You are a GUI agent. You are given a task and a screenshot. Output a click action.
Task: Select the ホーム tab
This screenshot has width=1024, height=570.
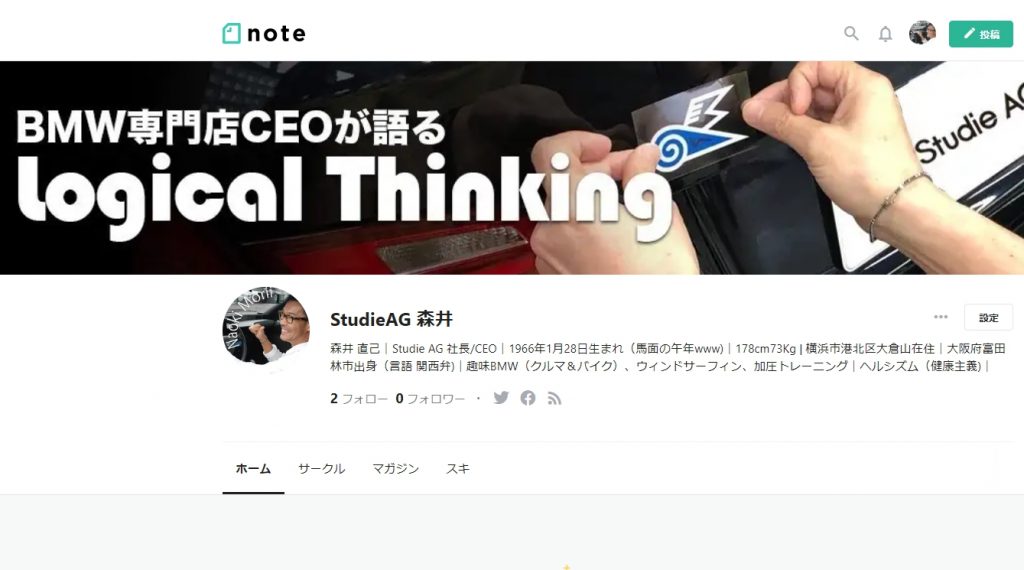tap(253, 469)
